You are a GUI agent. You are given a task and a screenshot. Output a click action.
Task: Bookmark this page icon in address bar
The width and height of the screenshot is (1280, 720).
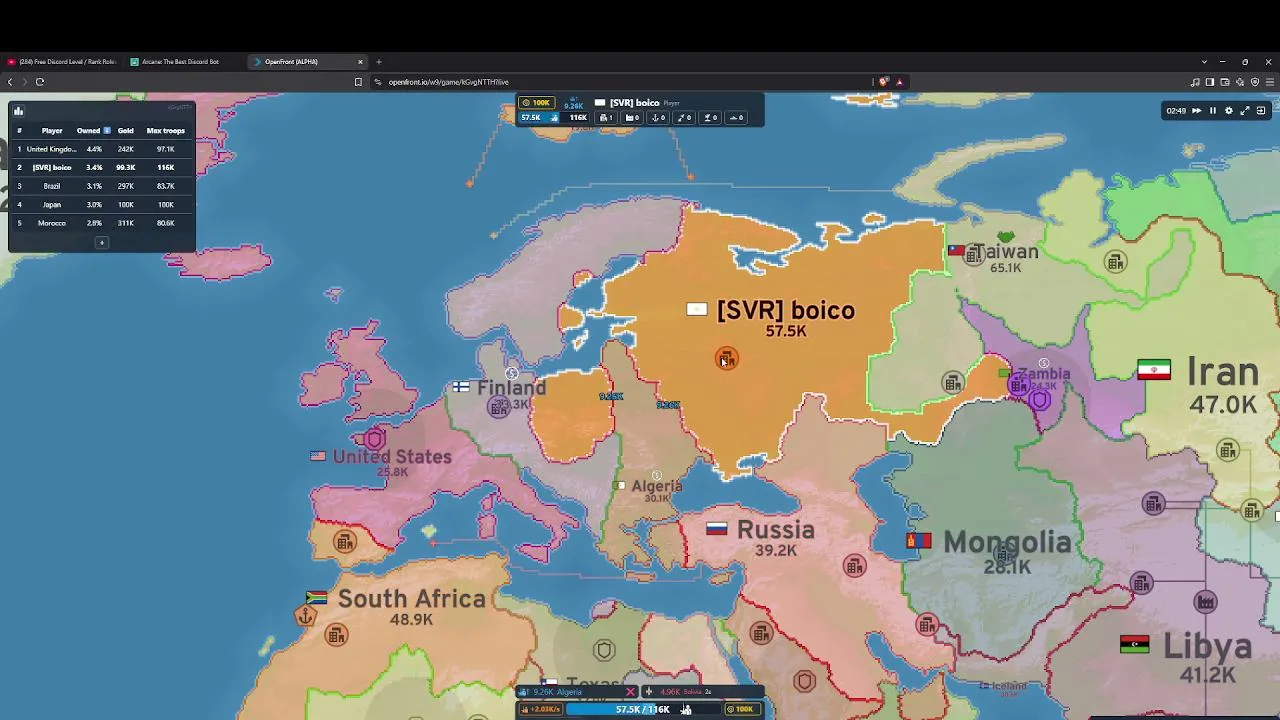358,82
